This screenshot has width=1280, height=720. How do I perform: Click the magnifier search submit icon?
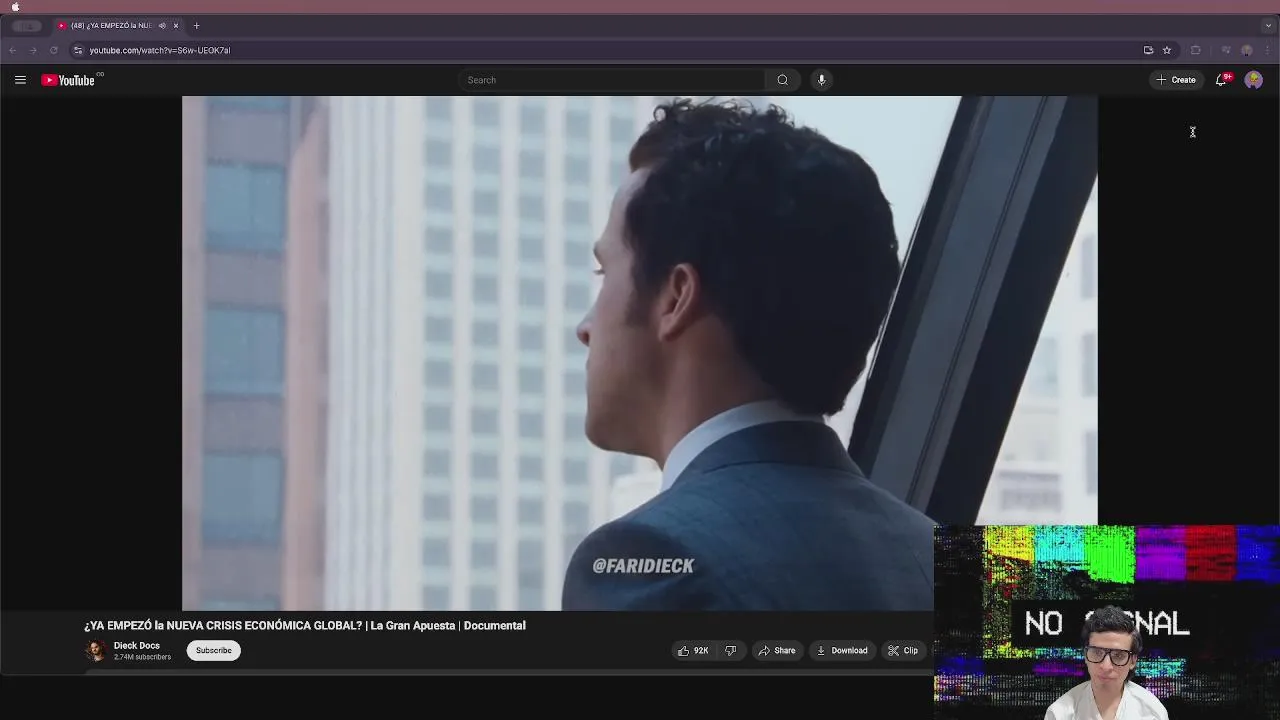783,80
